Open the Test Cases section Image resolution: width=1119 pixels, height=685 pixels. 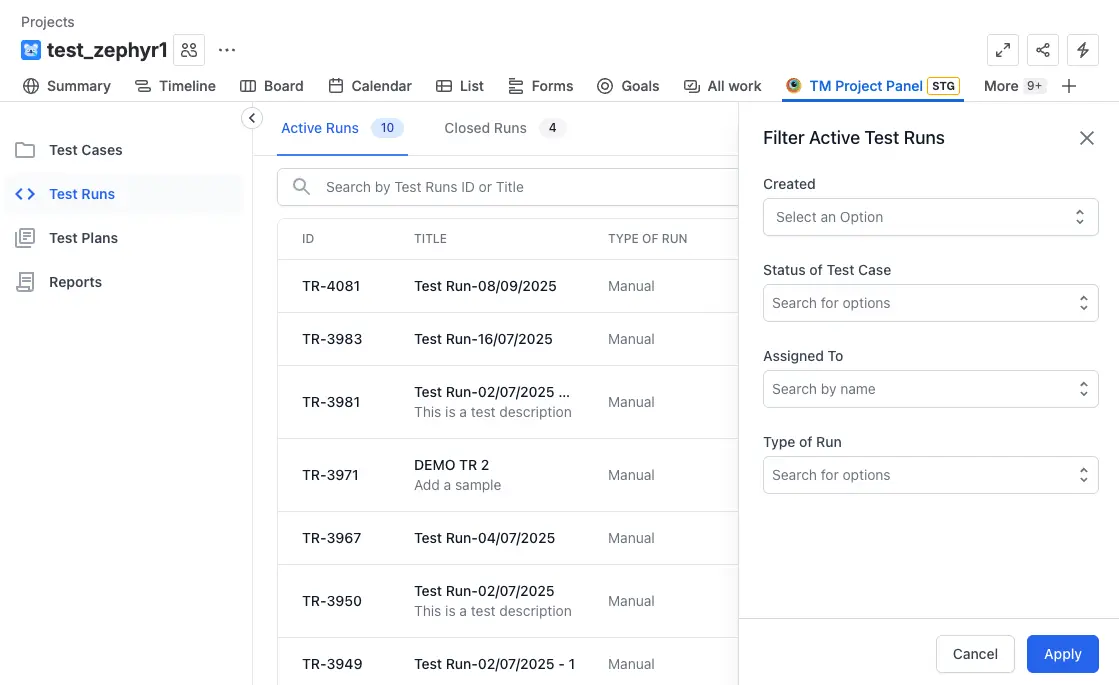(x=85, y=150)
